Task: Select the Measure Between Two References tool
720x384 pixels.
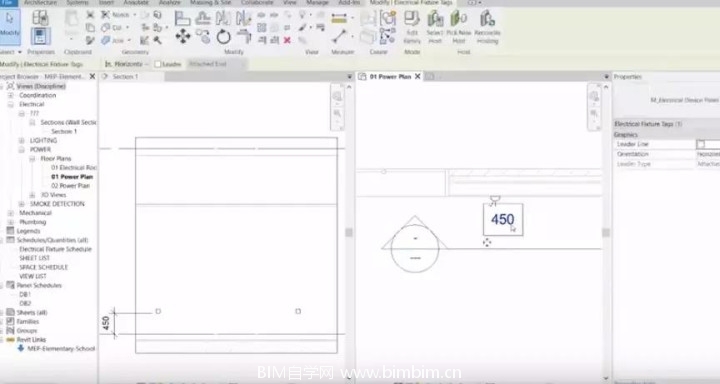Action: pyautogui.click(x=339, y=36)
